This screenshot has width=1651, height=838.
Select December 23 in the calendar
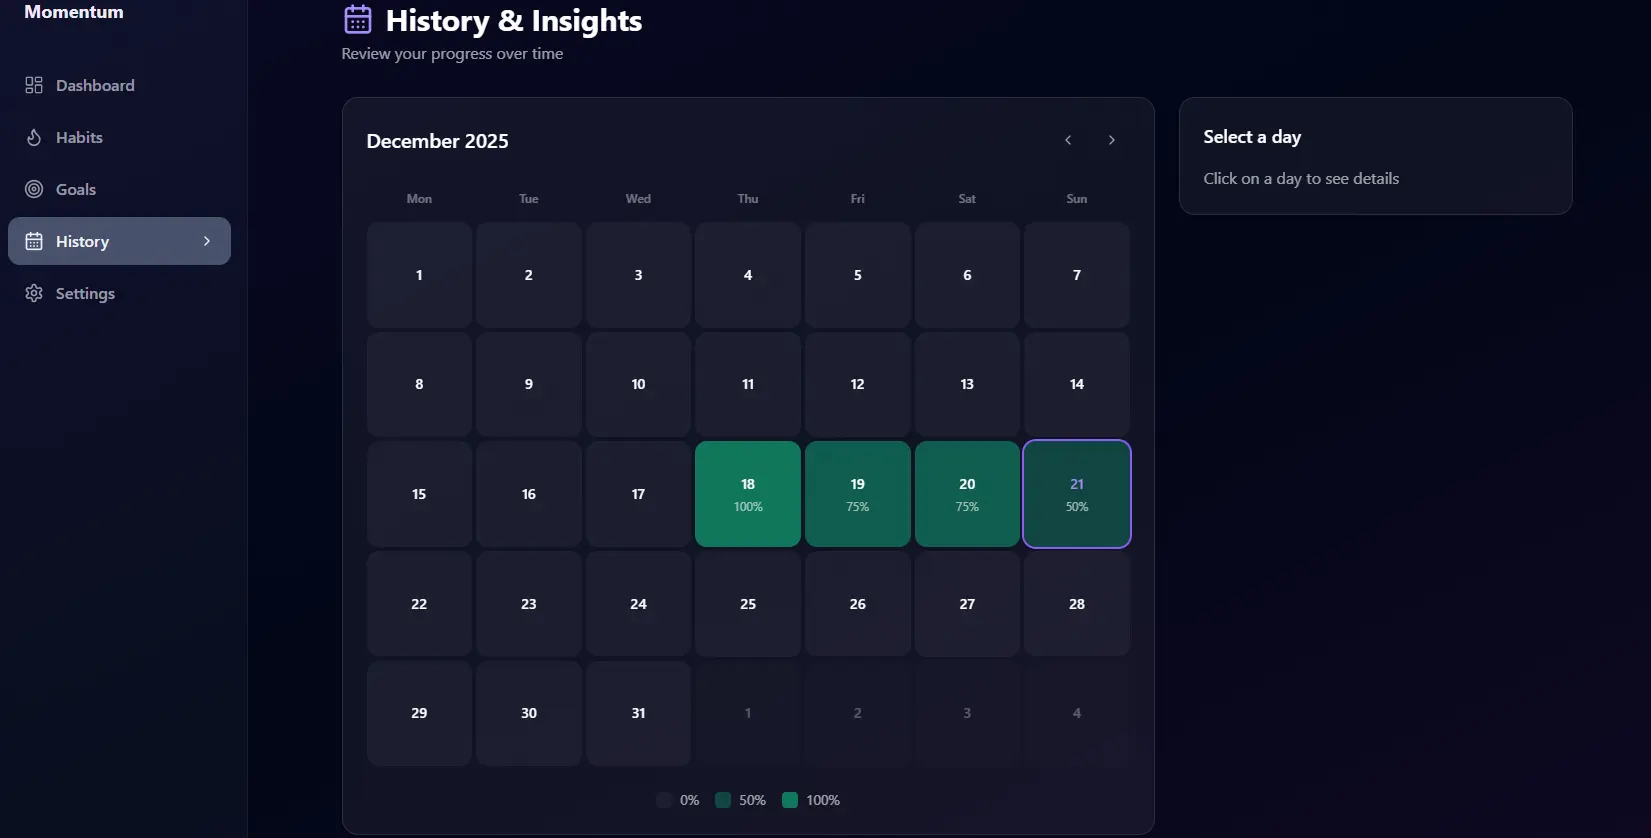[x=529, y=604]
